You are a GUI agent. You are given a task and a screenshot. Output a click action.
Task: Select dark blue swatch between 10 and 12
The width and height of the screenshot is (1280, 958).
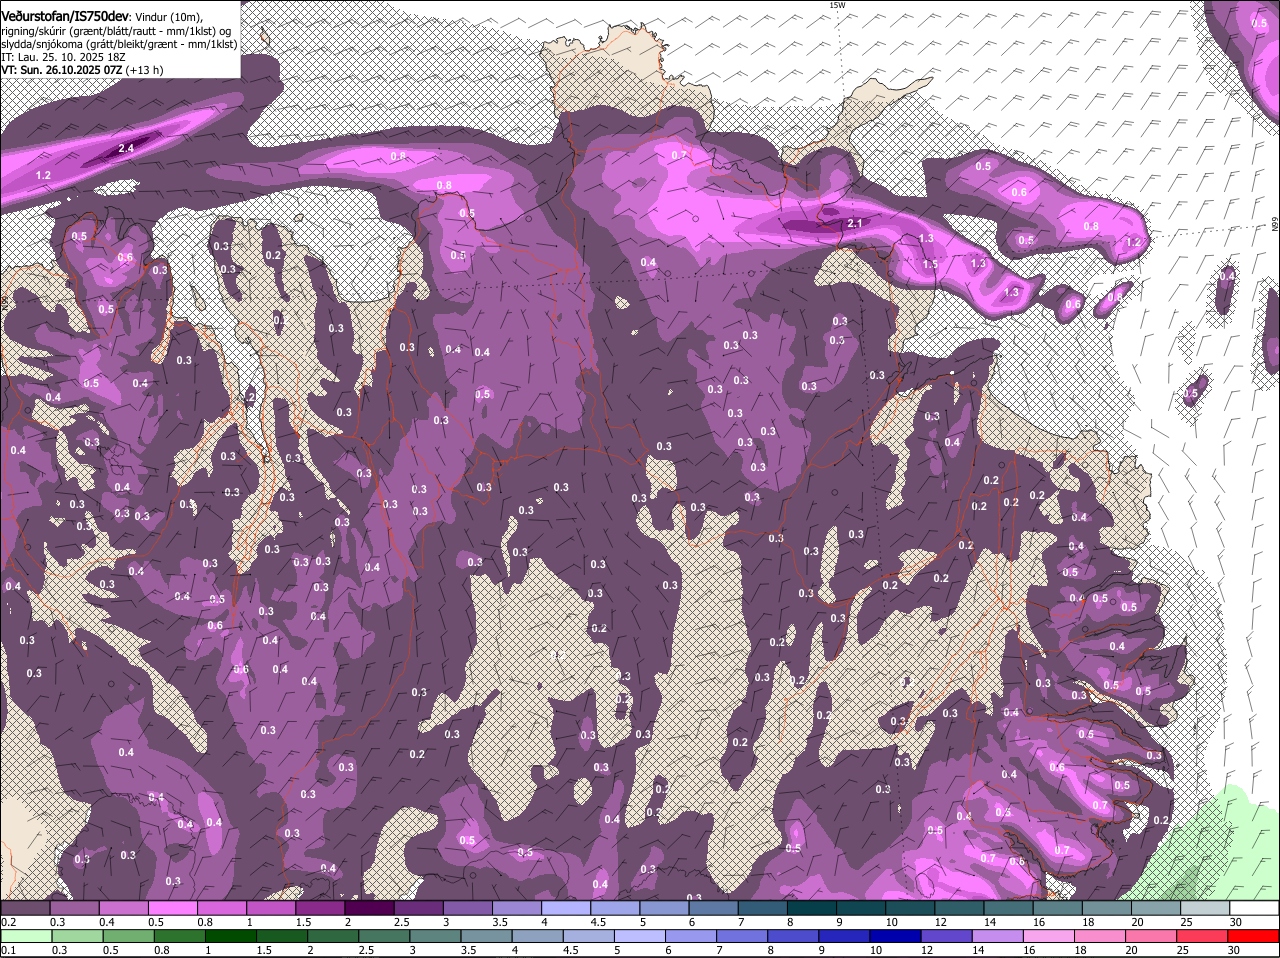895,936
